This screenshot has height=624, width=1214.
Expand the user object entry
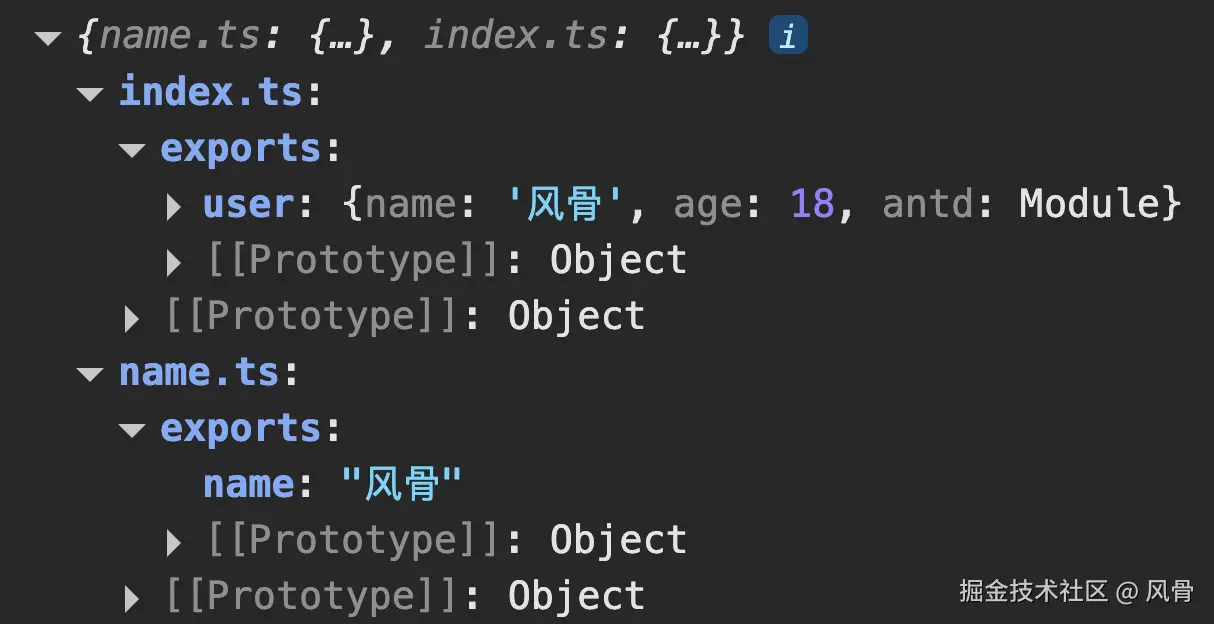(174, 206)
